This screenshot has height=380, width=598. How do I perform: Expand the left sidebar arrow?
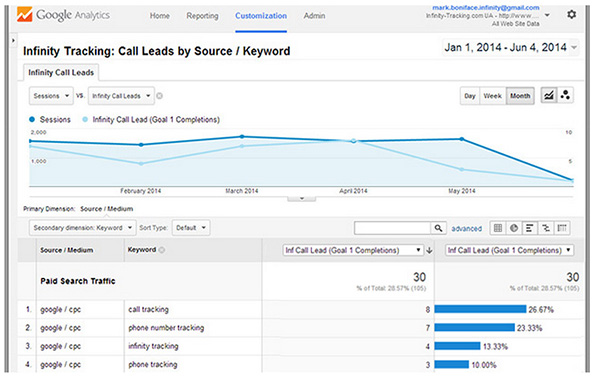[13, 40]
